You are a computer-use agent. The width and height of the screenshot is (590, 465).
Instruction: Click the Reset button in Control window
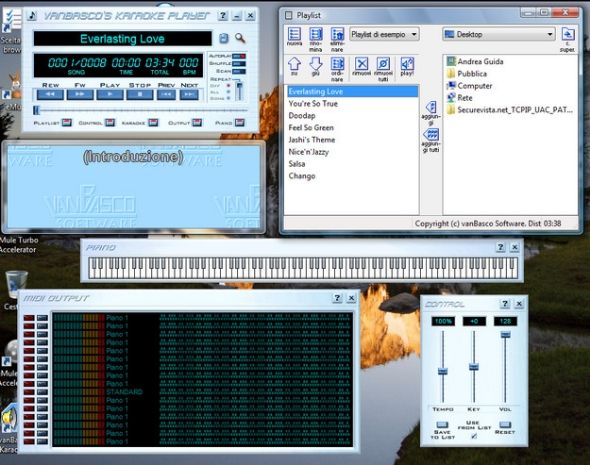[x=505, y=425]
